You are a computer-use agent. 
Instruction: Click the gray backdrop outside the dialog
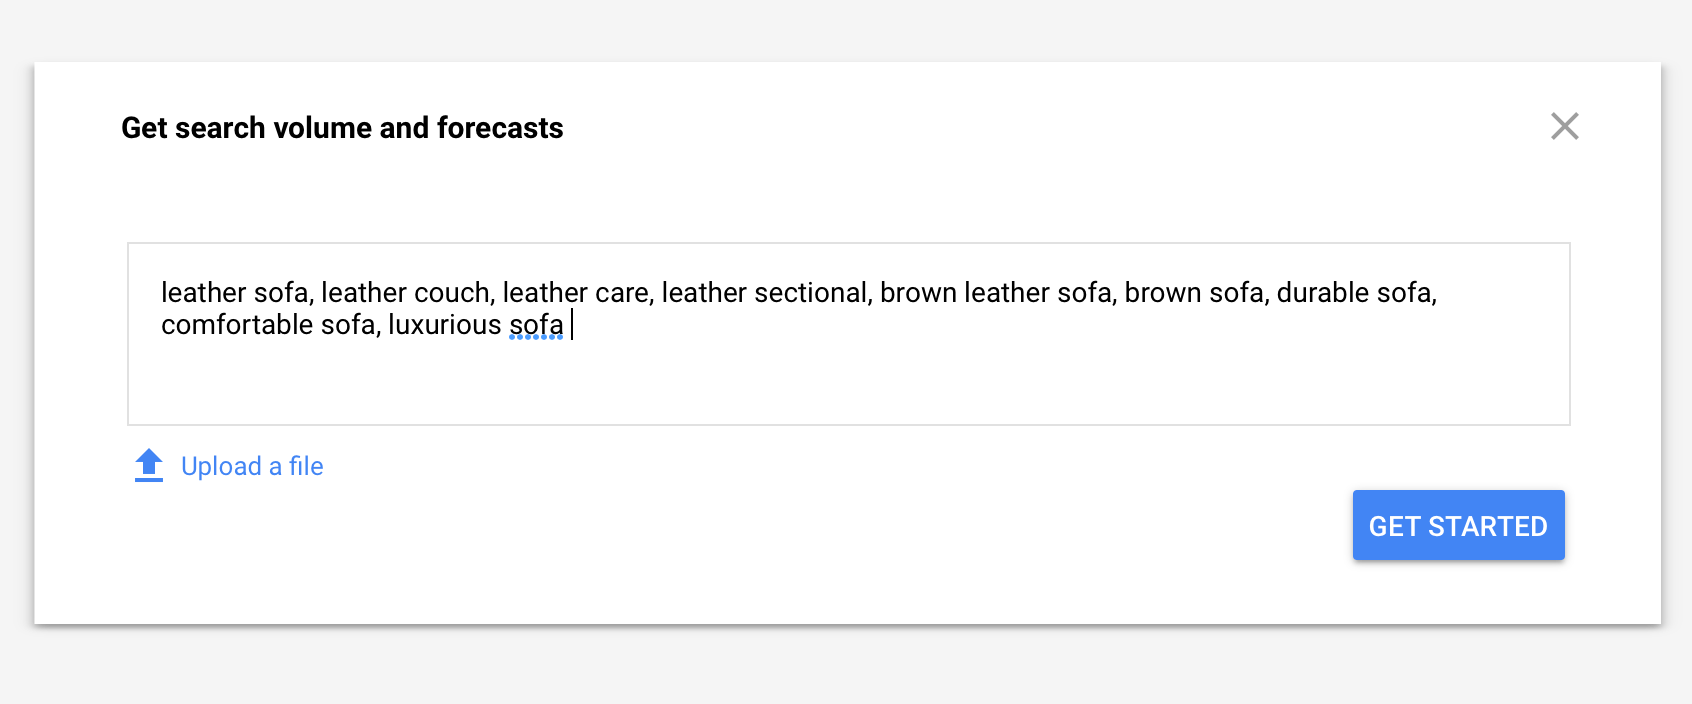(x=846, y=664)
